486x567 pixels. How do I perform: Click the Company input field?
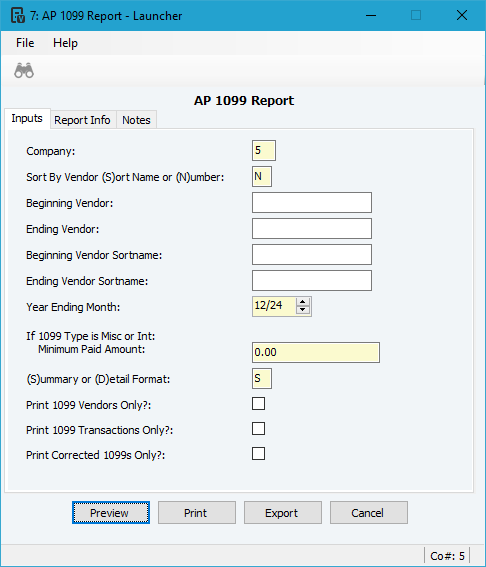(x=264, y=150)
